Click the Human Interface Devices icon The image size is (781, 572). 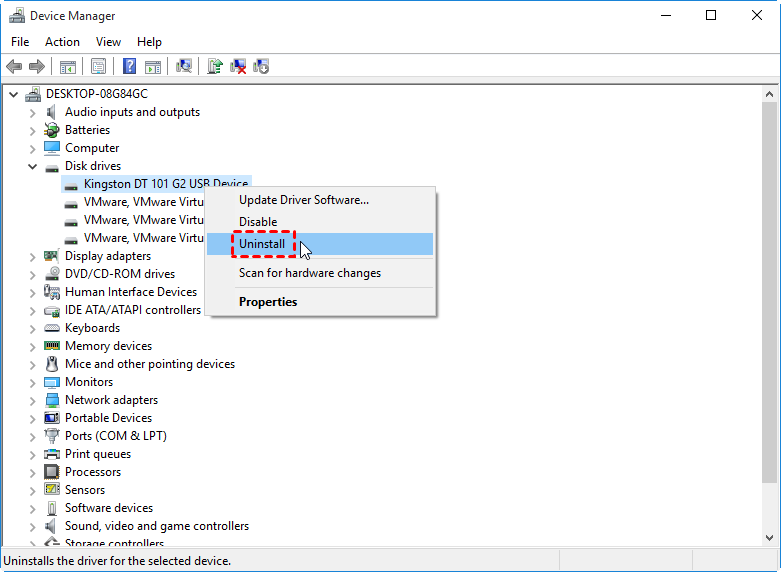point(52,292)
